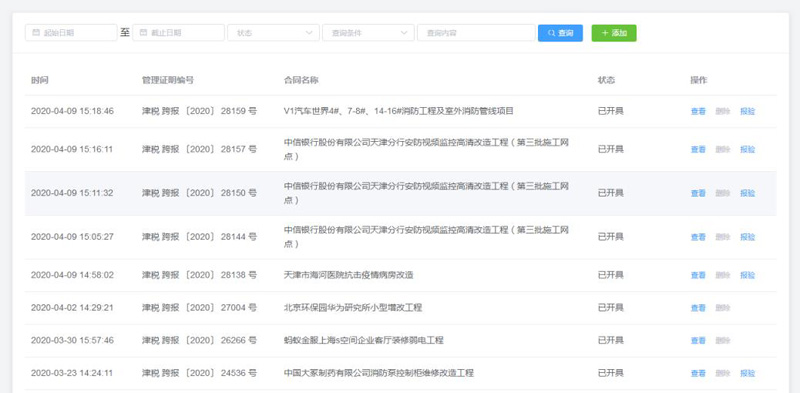This screenshot has width=800, height=393.
Task: Click 报验 for record 28138
Action: click(x=747, y=275)
